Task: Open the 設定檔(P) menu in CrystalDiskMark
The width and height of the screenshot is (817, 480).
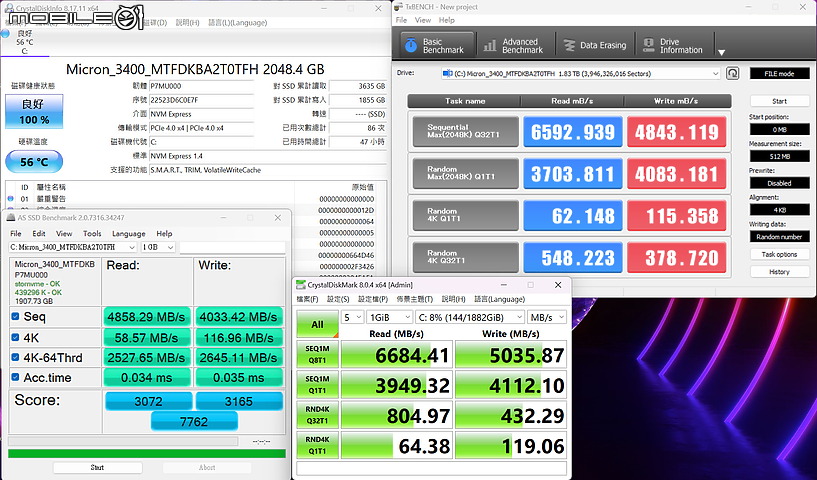Action: coord(373,299)
